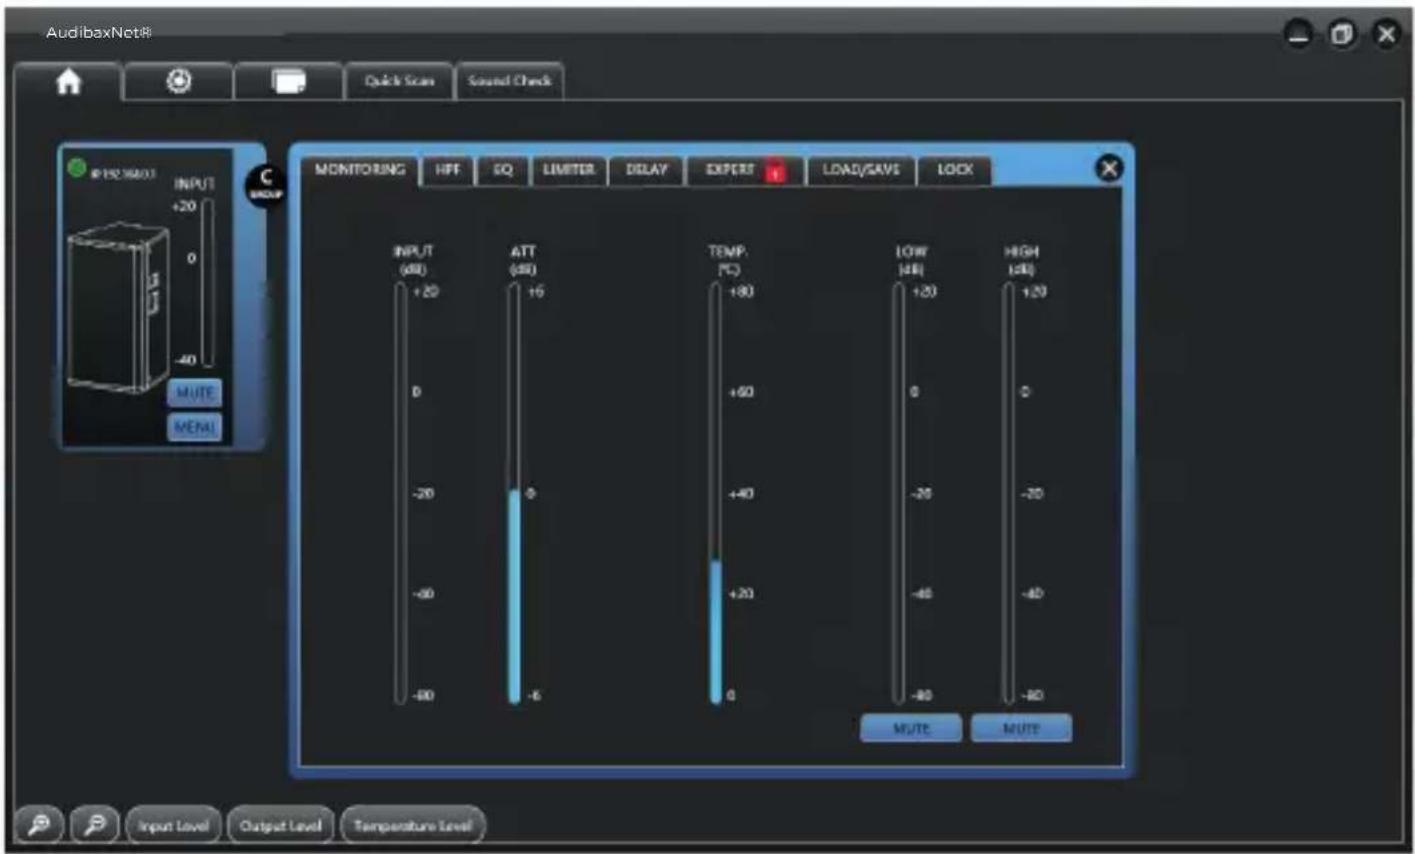The image size is (1415, 854).
Task: Open the DELAY tab
Action: pyautogui.click(x=646, y=170)
